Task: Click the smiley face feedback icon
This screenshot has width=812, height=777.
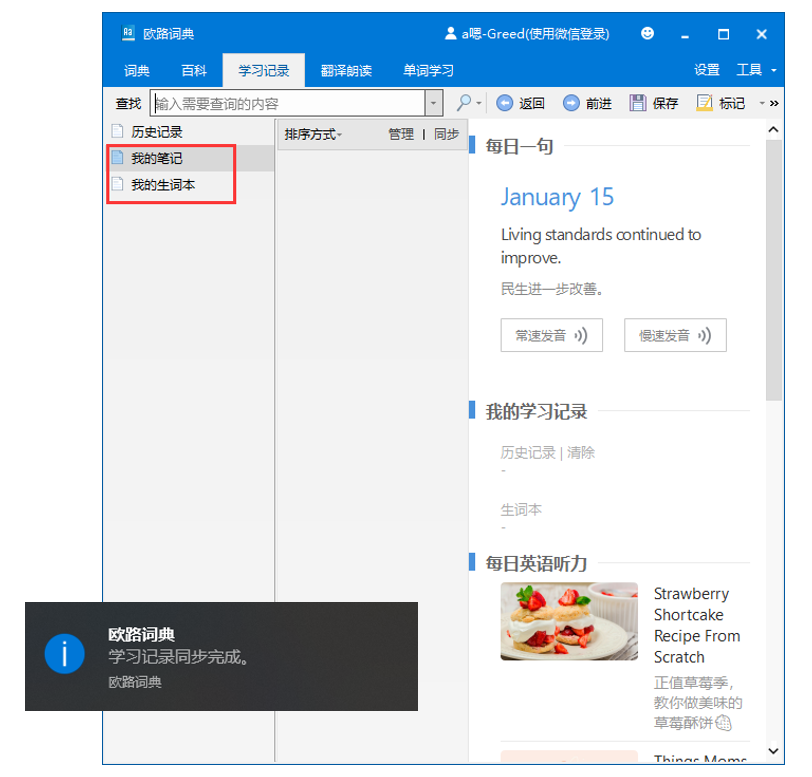Action: (647, 33)
